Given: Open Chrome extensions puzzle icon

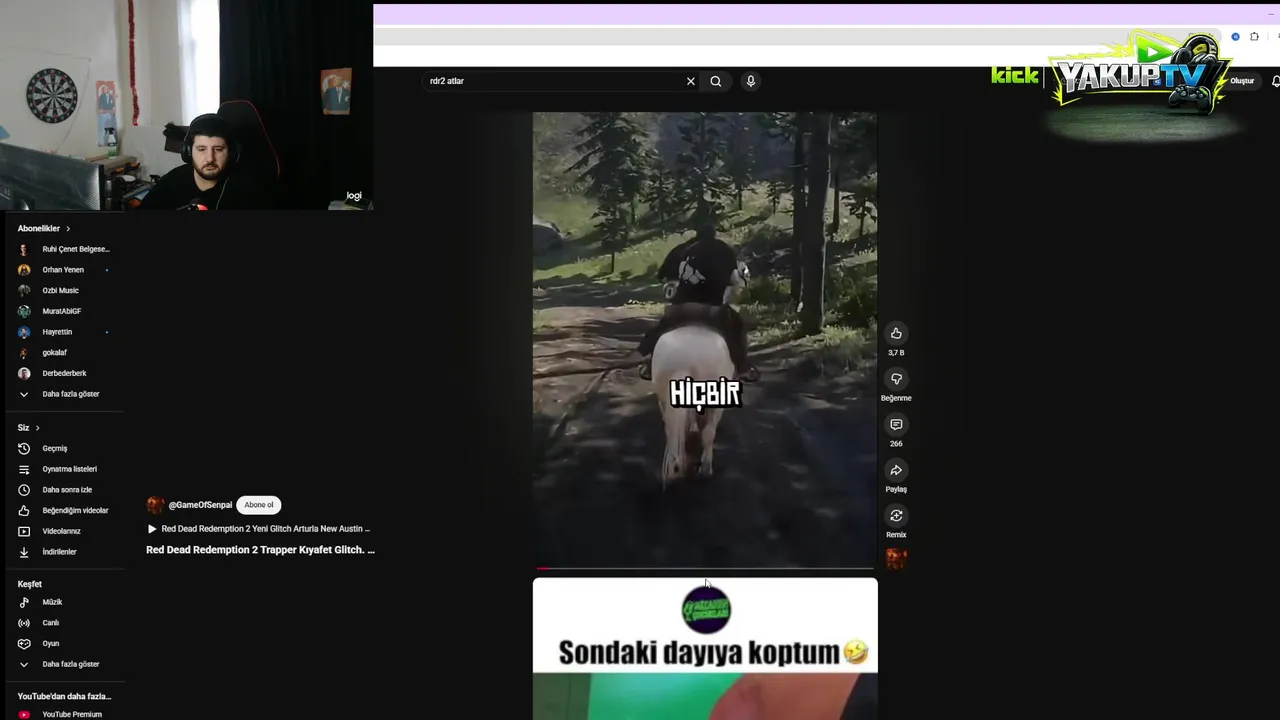Looking at the screenshot, I should tap(1254, 37).
